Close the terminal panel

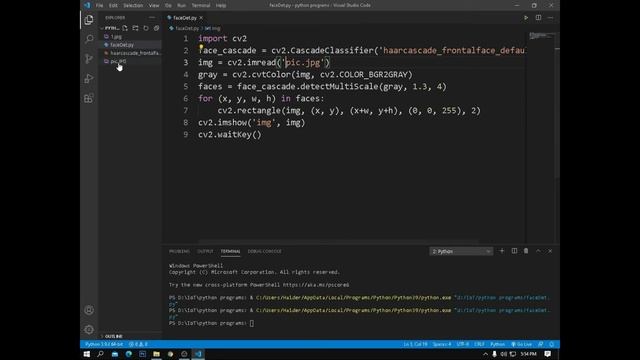tap(550, 251)
